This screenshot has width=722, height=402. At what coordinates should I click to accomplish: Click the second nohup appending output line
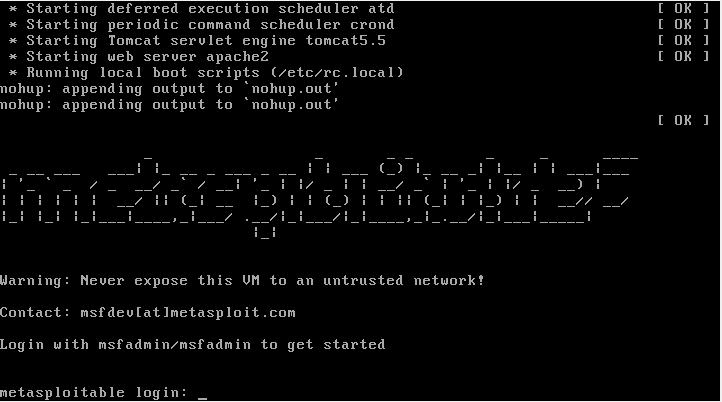click(169, 105)
